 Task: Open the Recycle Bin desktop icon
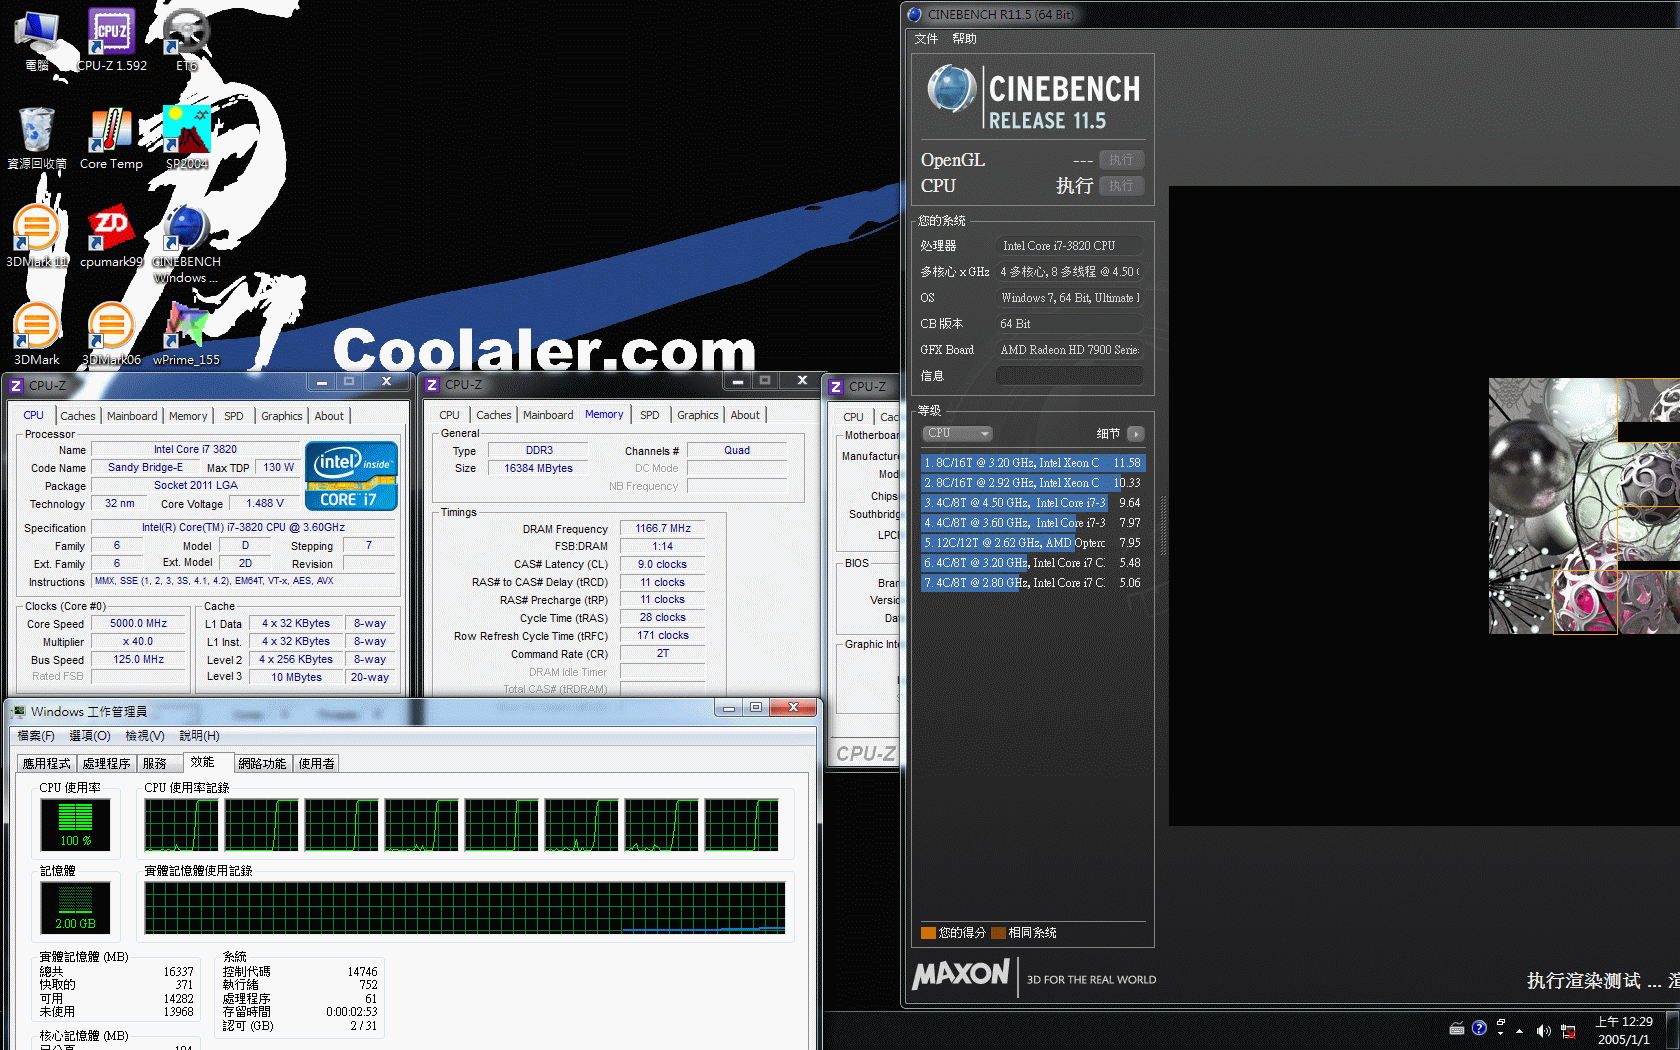tap(37, 138)
